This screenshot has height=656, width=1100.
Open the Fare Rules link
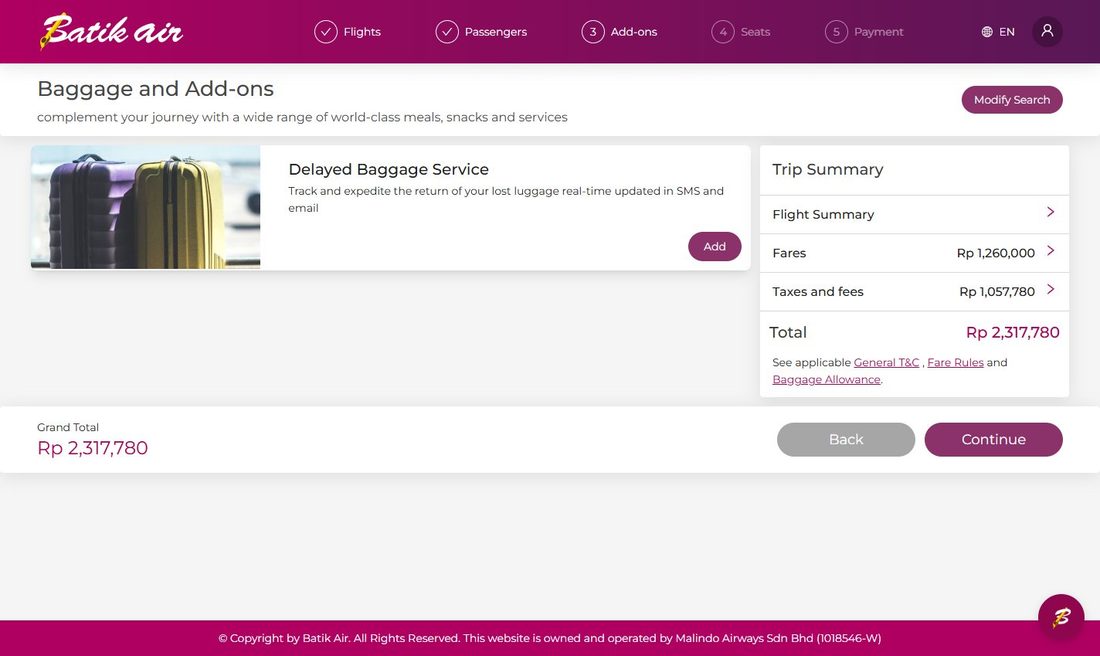pyautogui.click(x=955, y=363)
